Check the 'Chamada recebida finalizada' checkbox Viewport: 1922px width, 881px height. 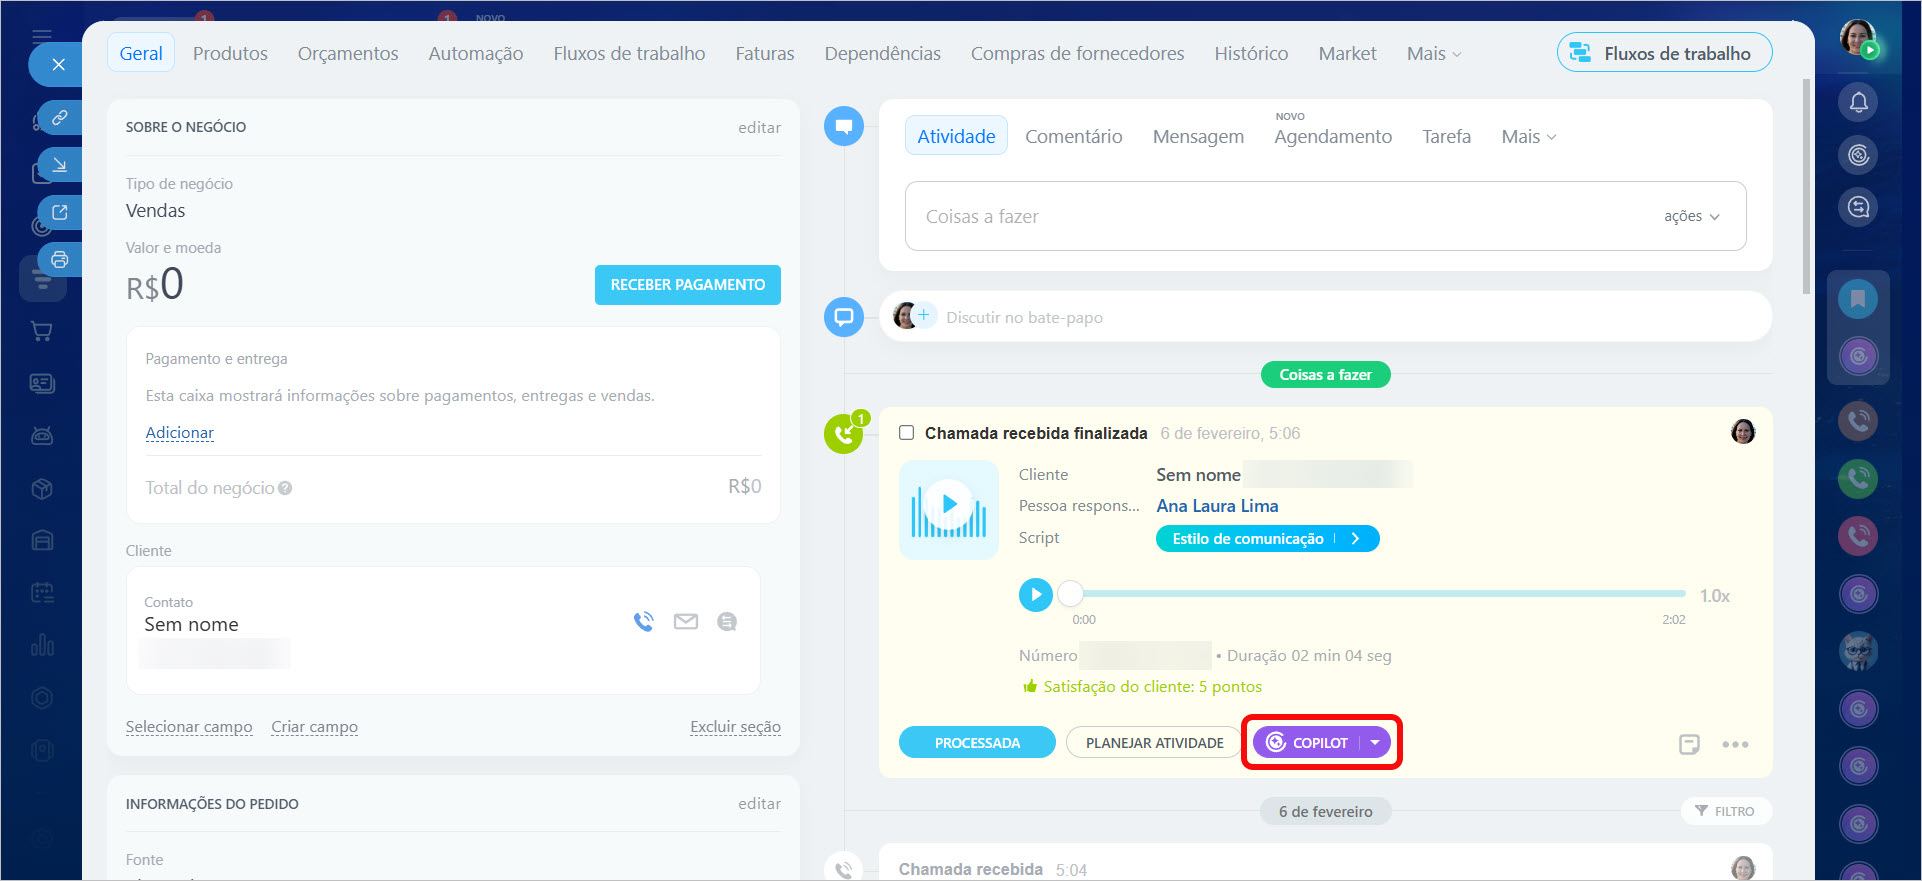click(x=907, y=433)
